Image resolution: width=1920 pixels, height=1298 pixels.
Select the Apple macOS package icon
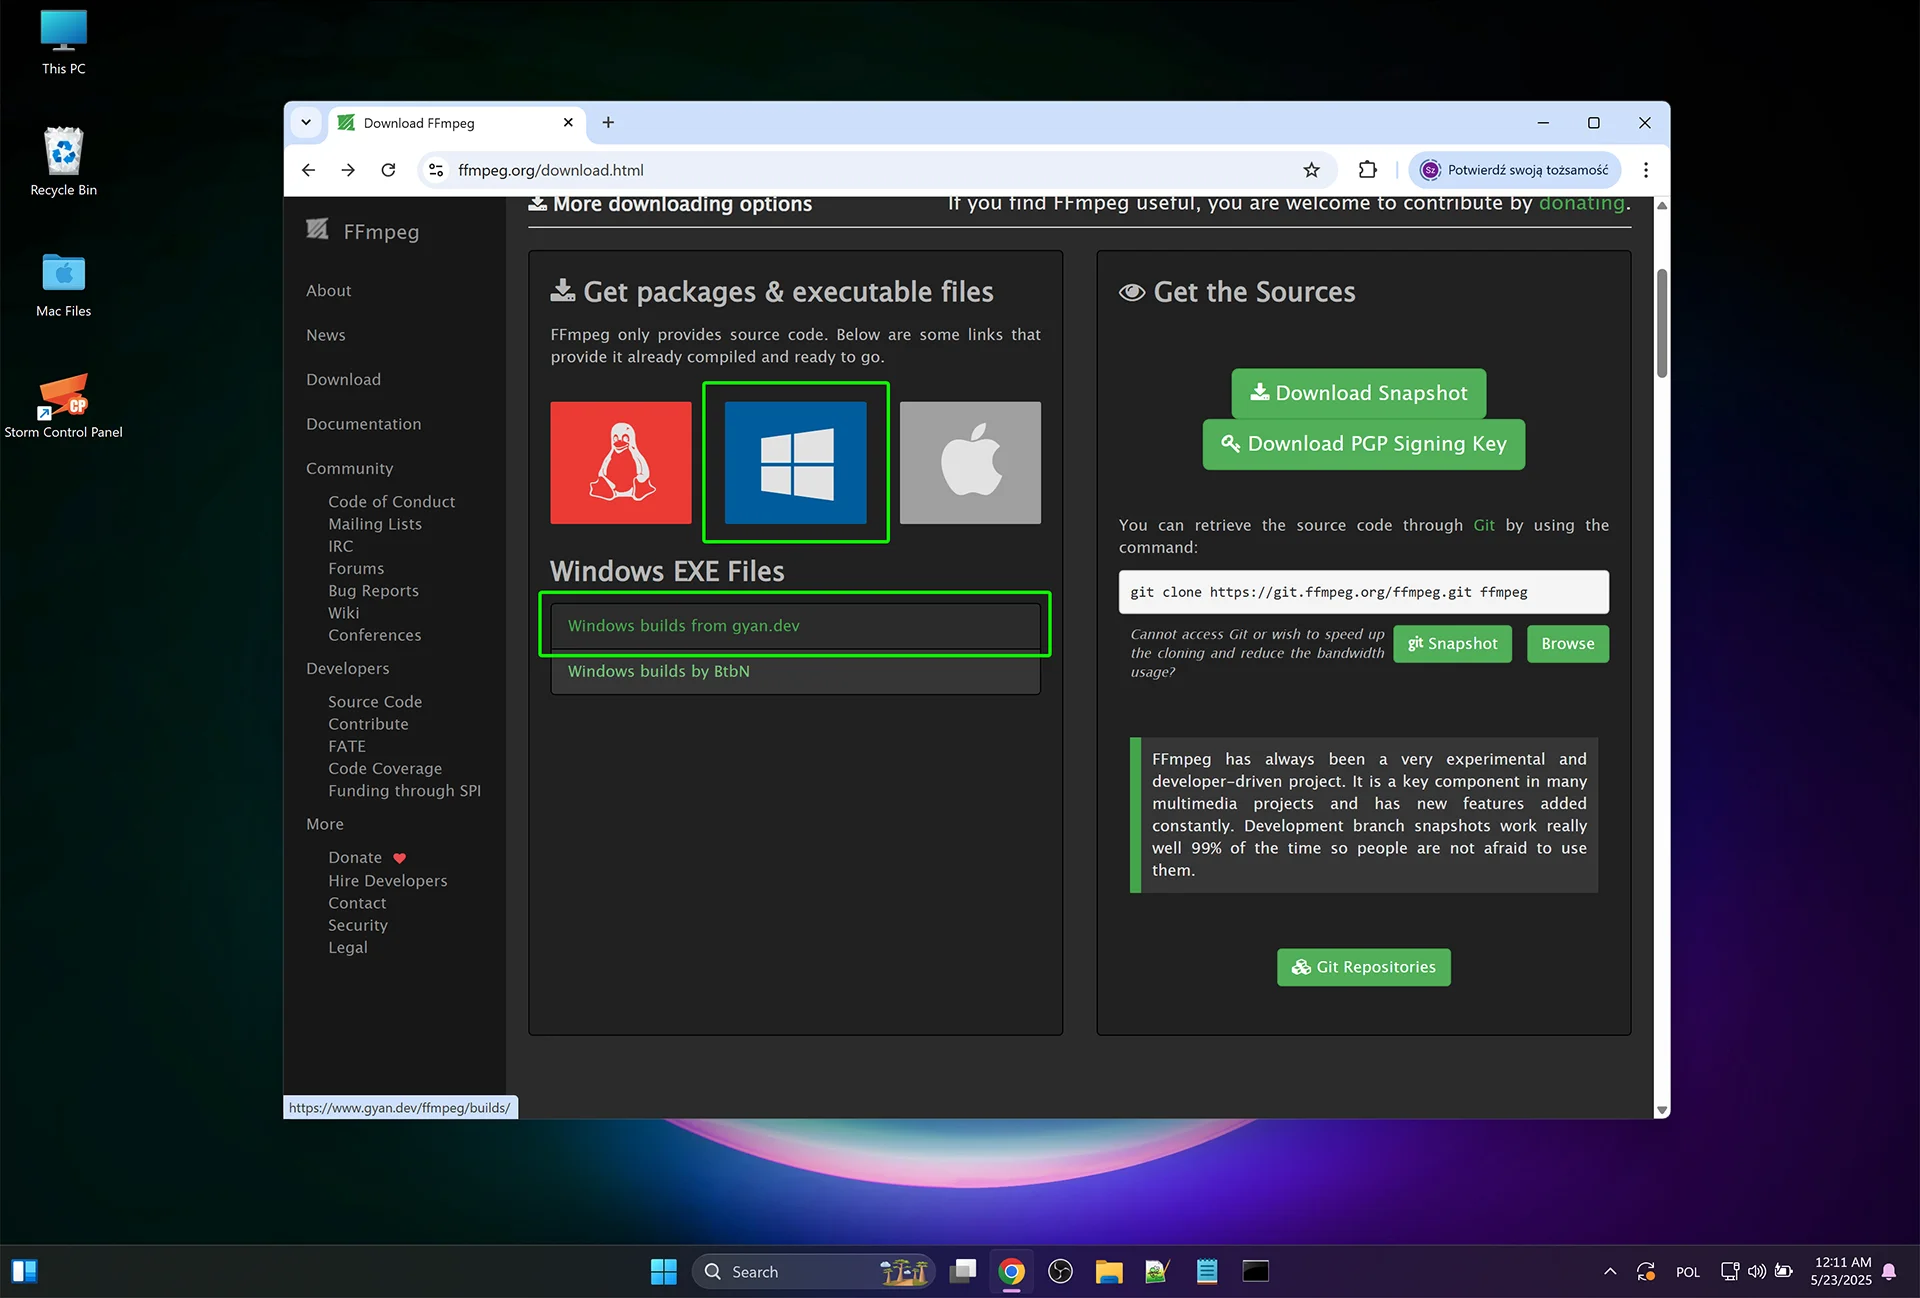click(969, 463)
